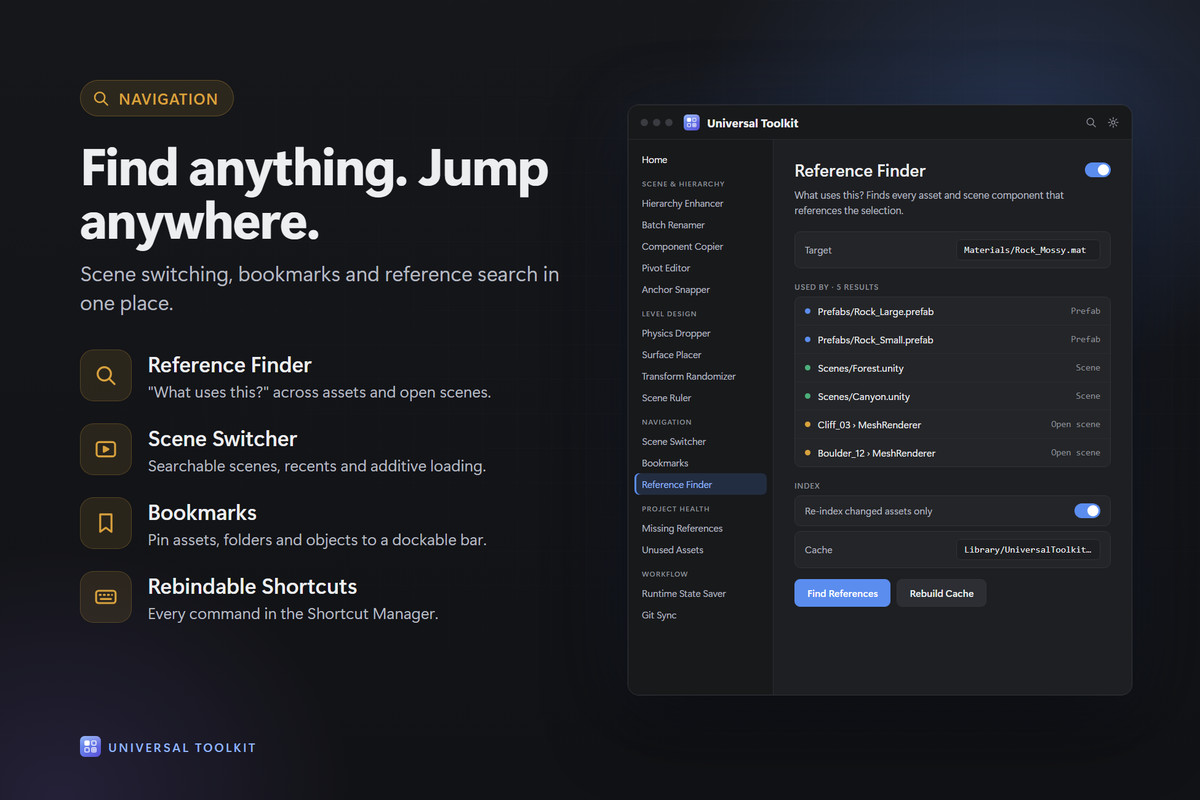1200x800 pixels.
Task: Click the Scene Switcher play feature icon
Action: click(106, 449)
